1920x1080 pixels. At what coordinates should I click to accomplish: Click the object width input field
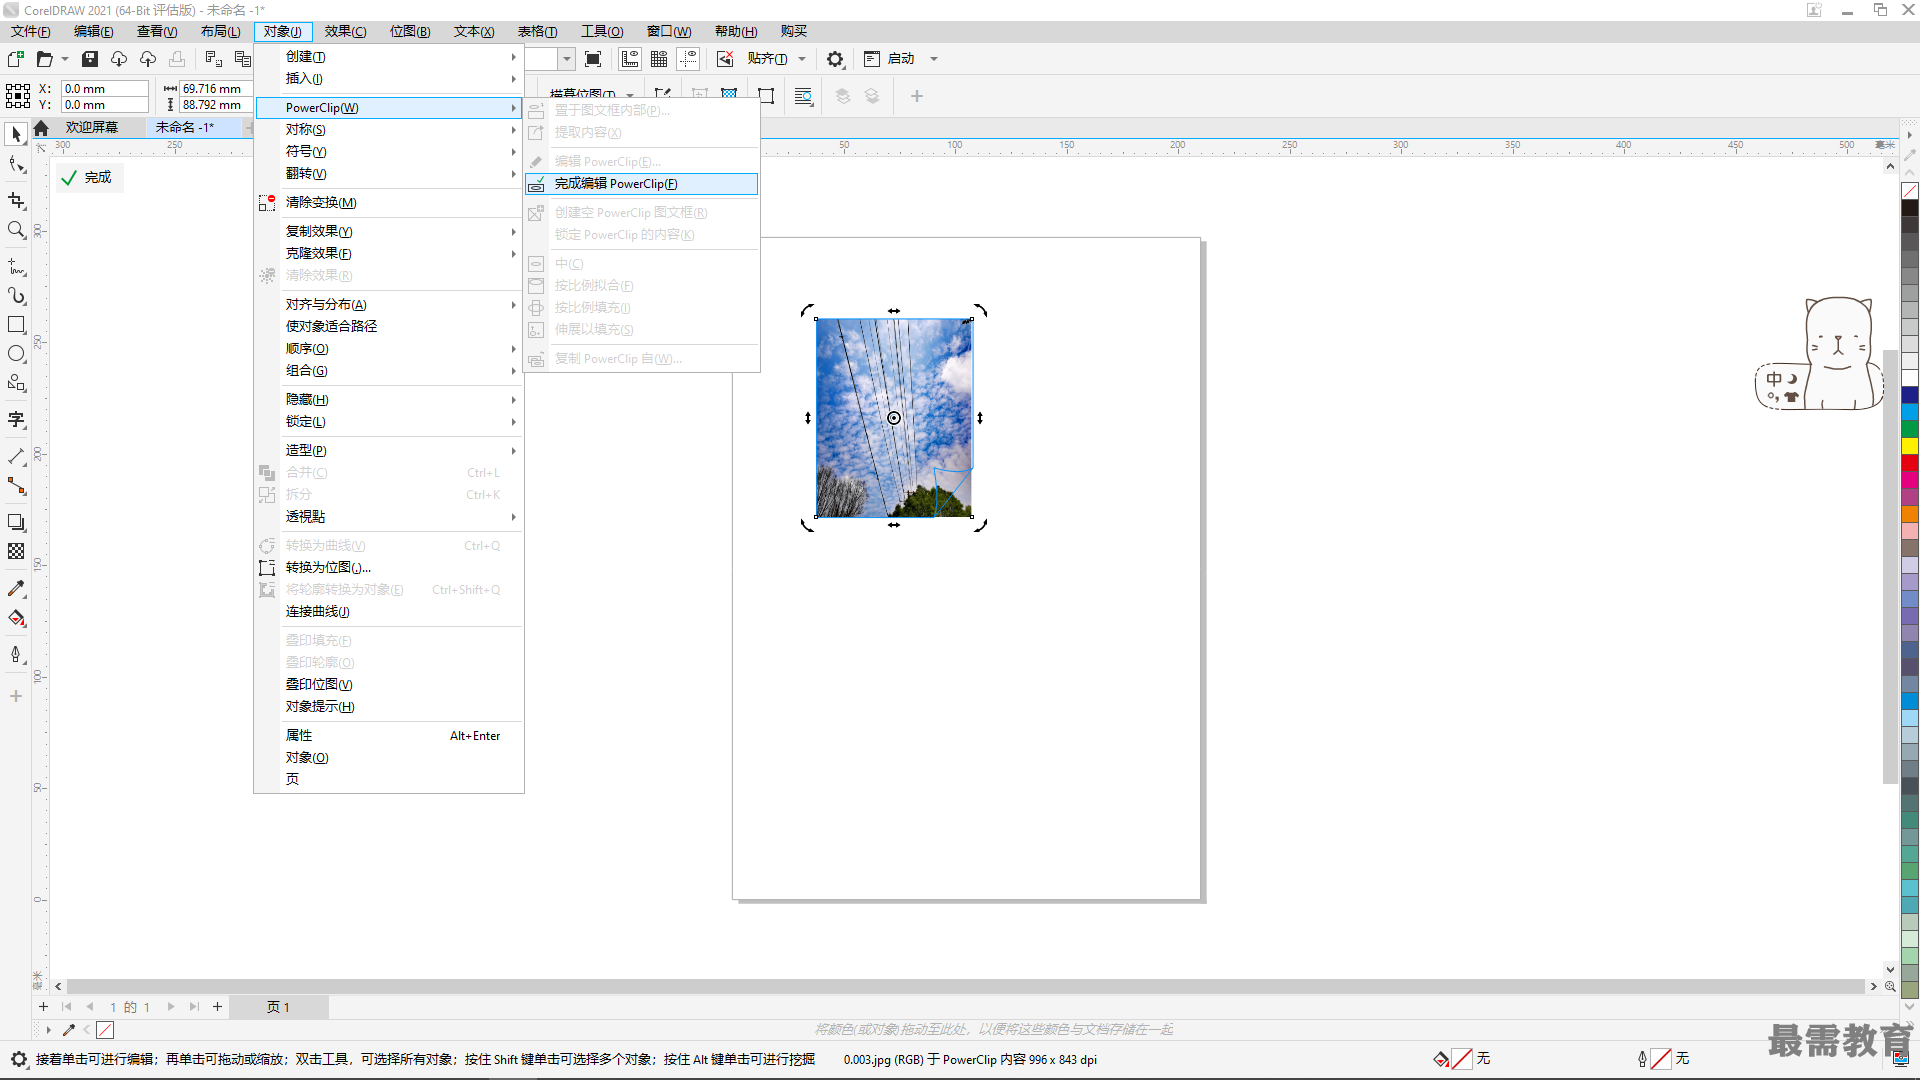(x=214, y=89)
